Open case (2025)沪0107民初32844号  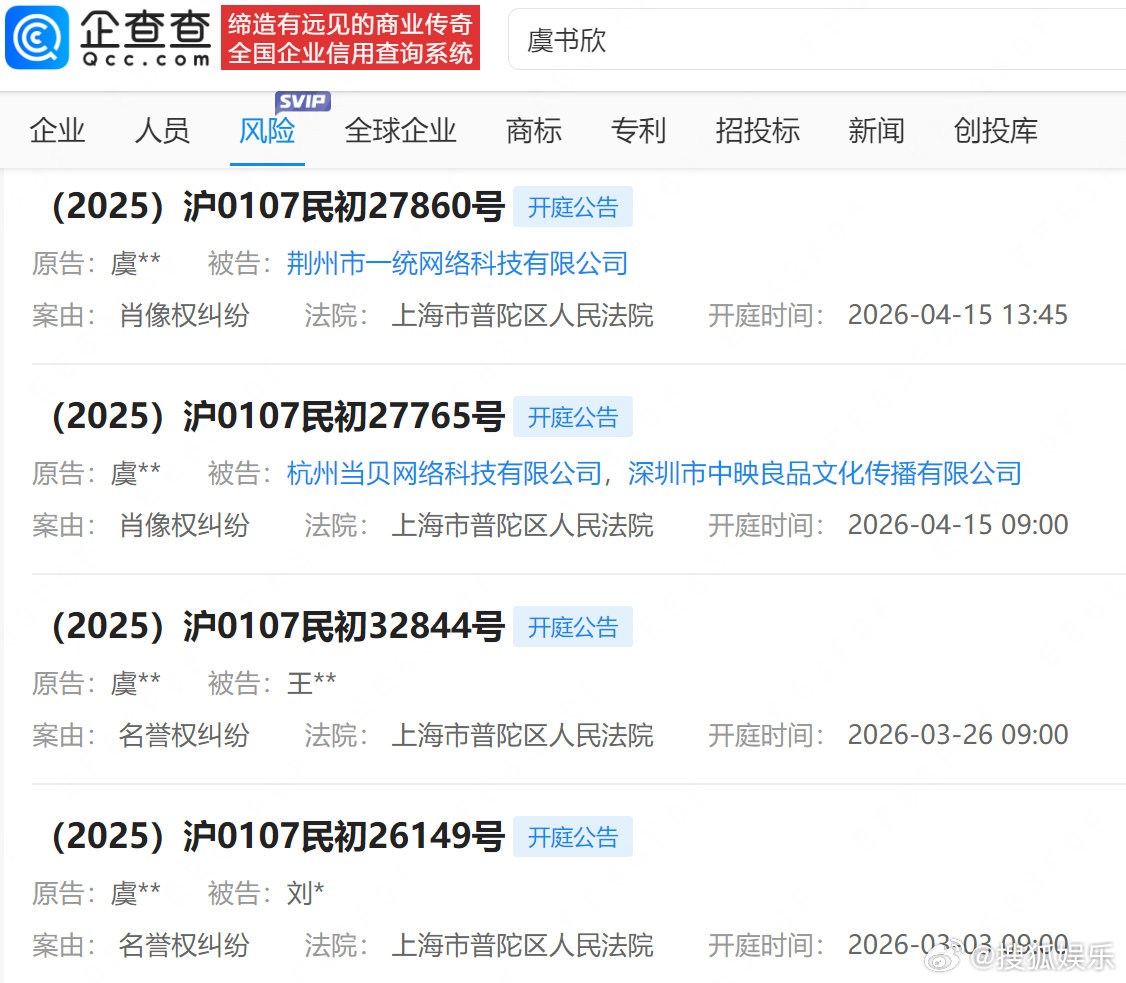pyautogui.click(x=279, y=627)
